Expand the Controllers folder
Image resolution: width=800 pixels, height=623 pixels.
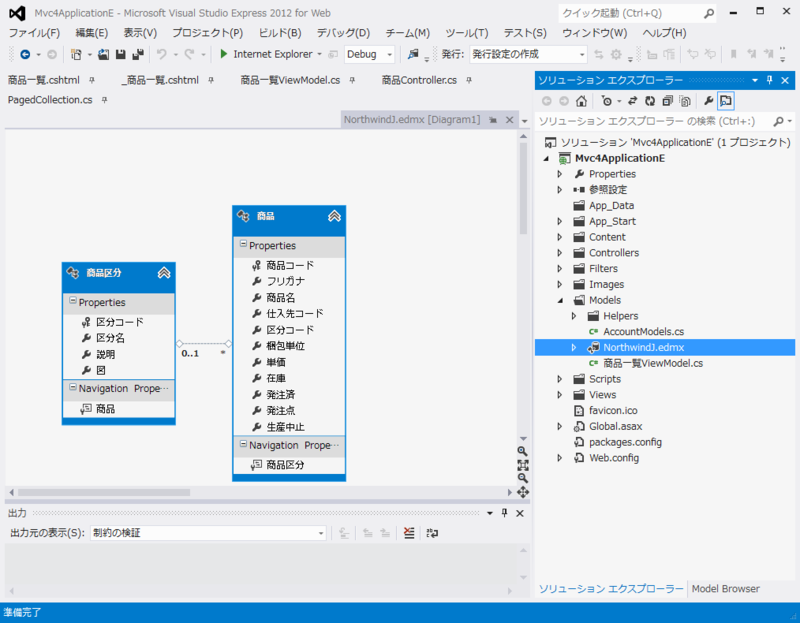click(x=560, y=253)
